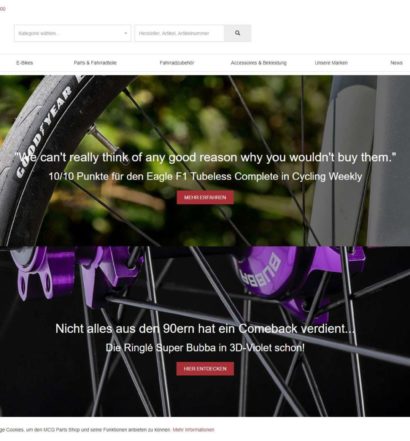Open the E-Bikes menu
The width and height of the screenshot is (410, 441).
click(25, 63)
